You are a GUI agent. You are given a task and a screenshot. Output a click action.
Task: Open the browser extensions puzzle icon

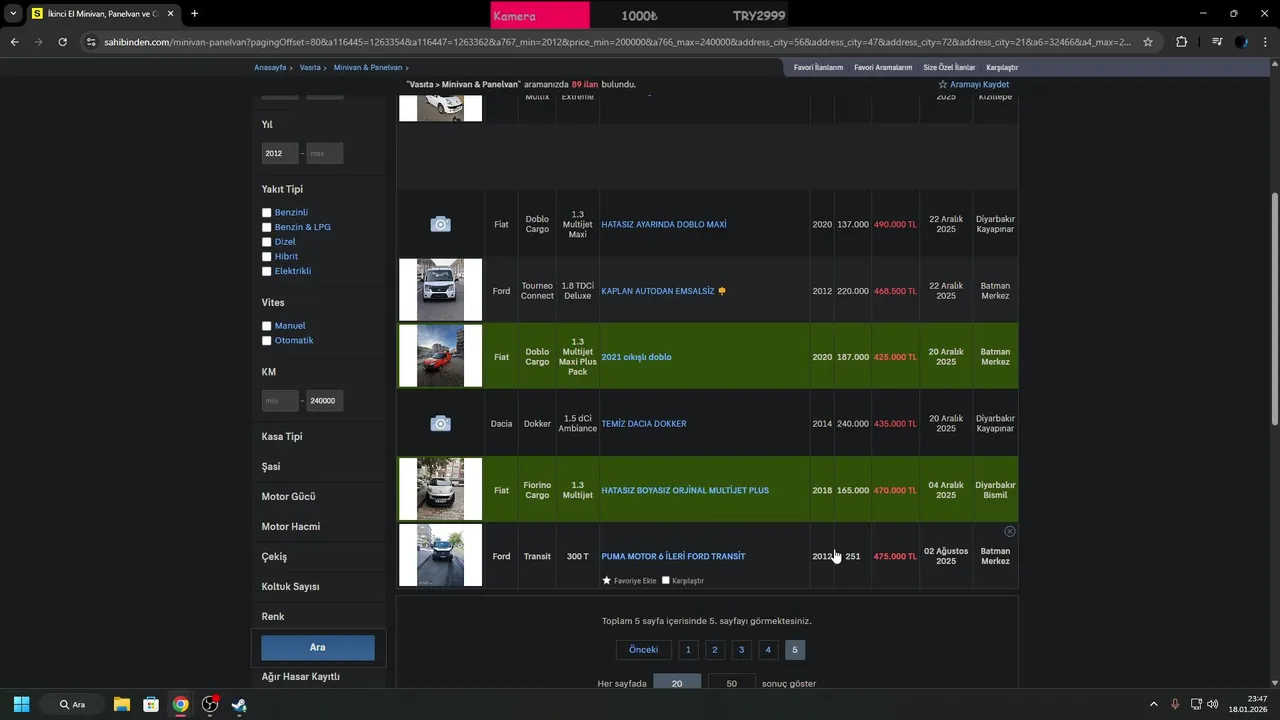pyautogui.click(x=1181, y=42)
